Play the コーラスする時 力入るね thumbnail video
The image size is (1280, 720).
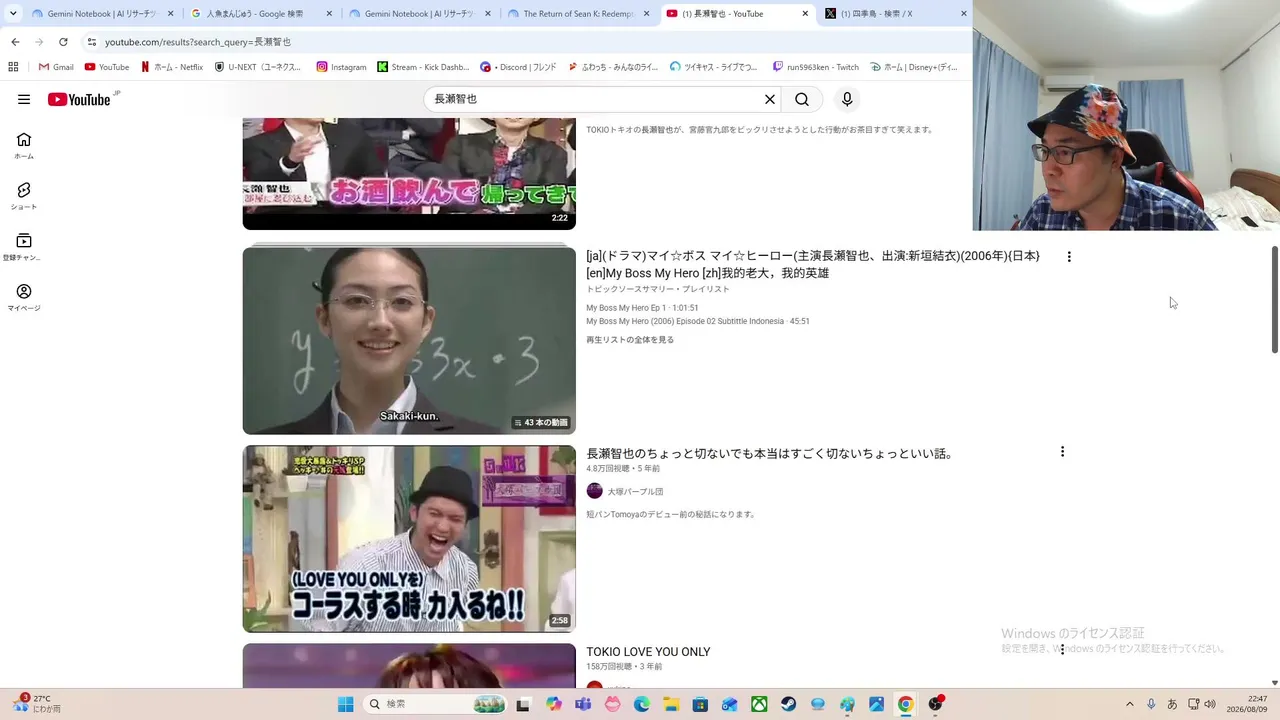click(409, 539)
